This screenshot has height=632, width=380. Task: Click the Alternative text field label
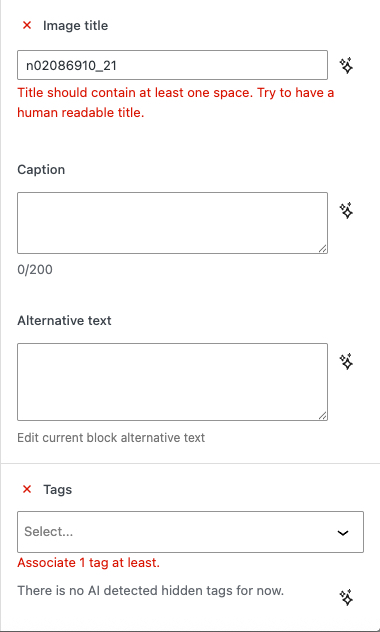64,321
